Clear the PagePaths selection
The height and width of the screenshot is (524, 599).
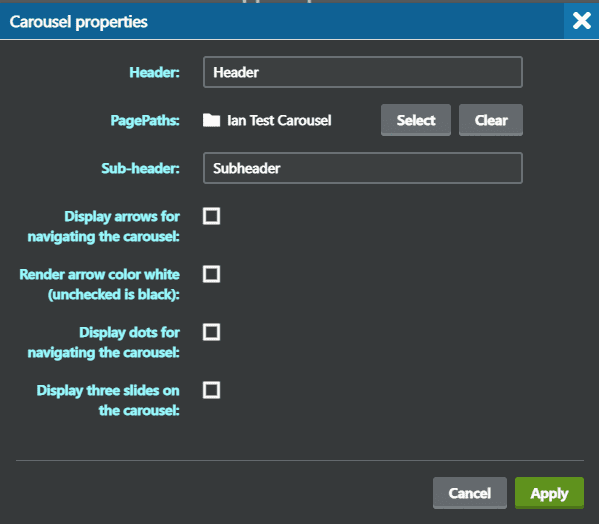491,120
